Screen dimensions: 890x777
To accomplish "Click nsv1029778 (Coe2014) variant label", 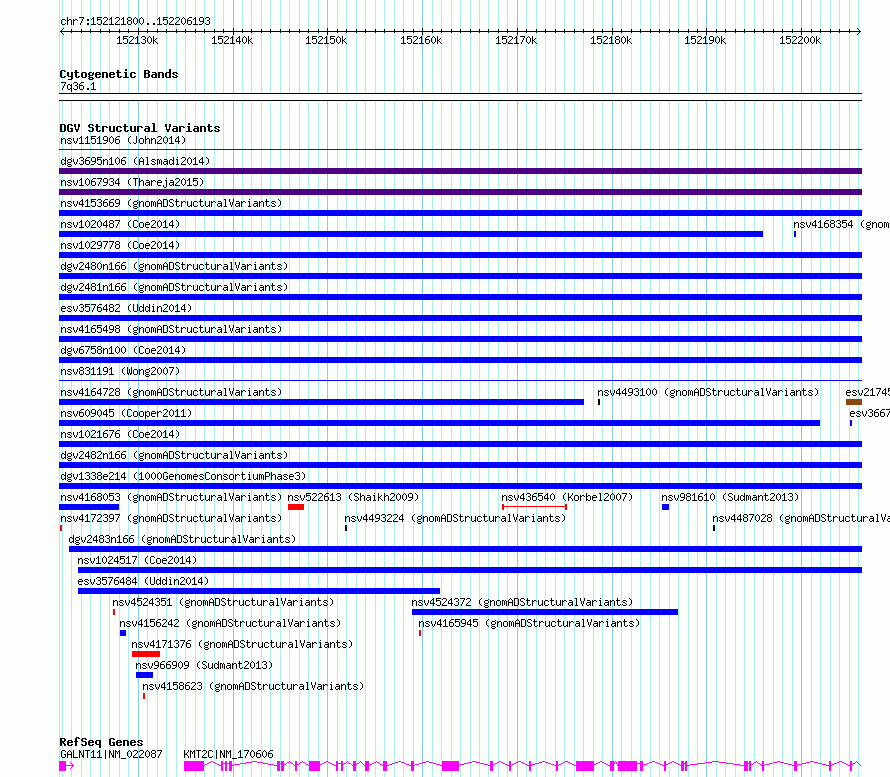I will [120, 245].
